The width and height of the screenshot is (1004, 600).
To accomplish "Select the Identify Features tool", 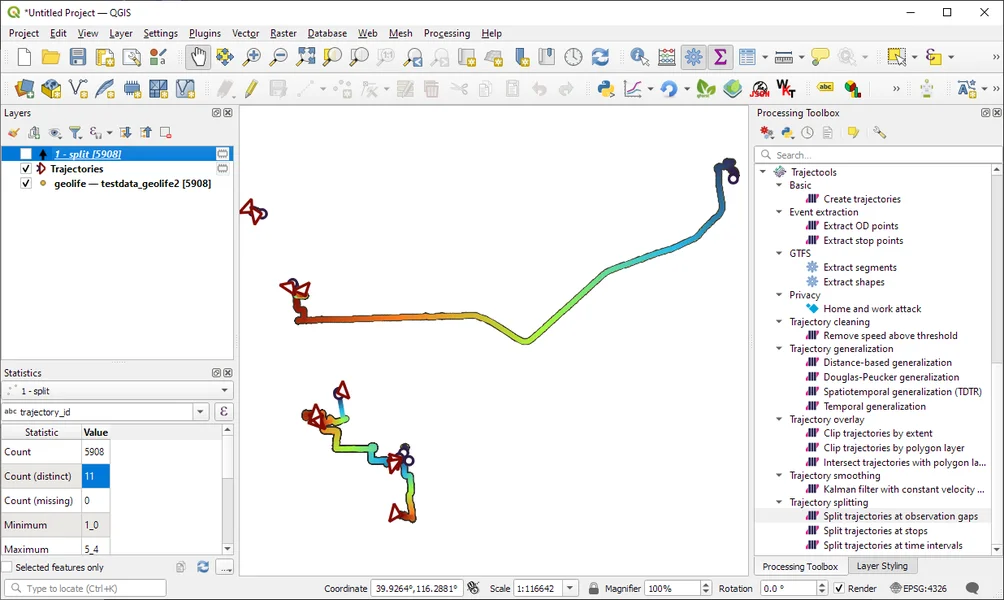I will click(639, 57).
